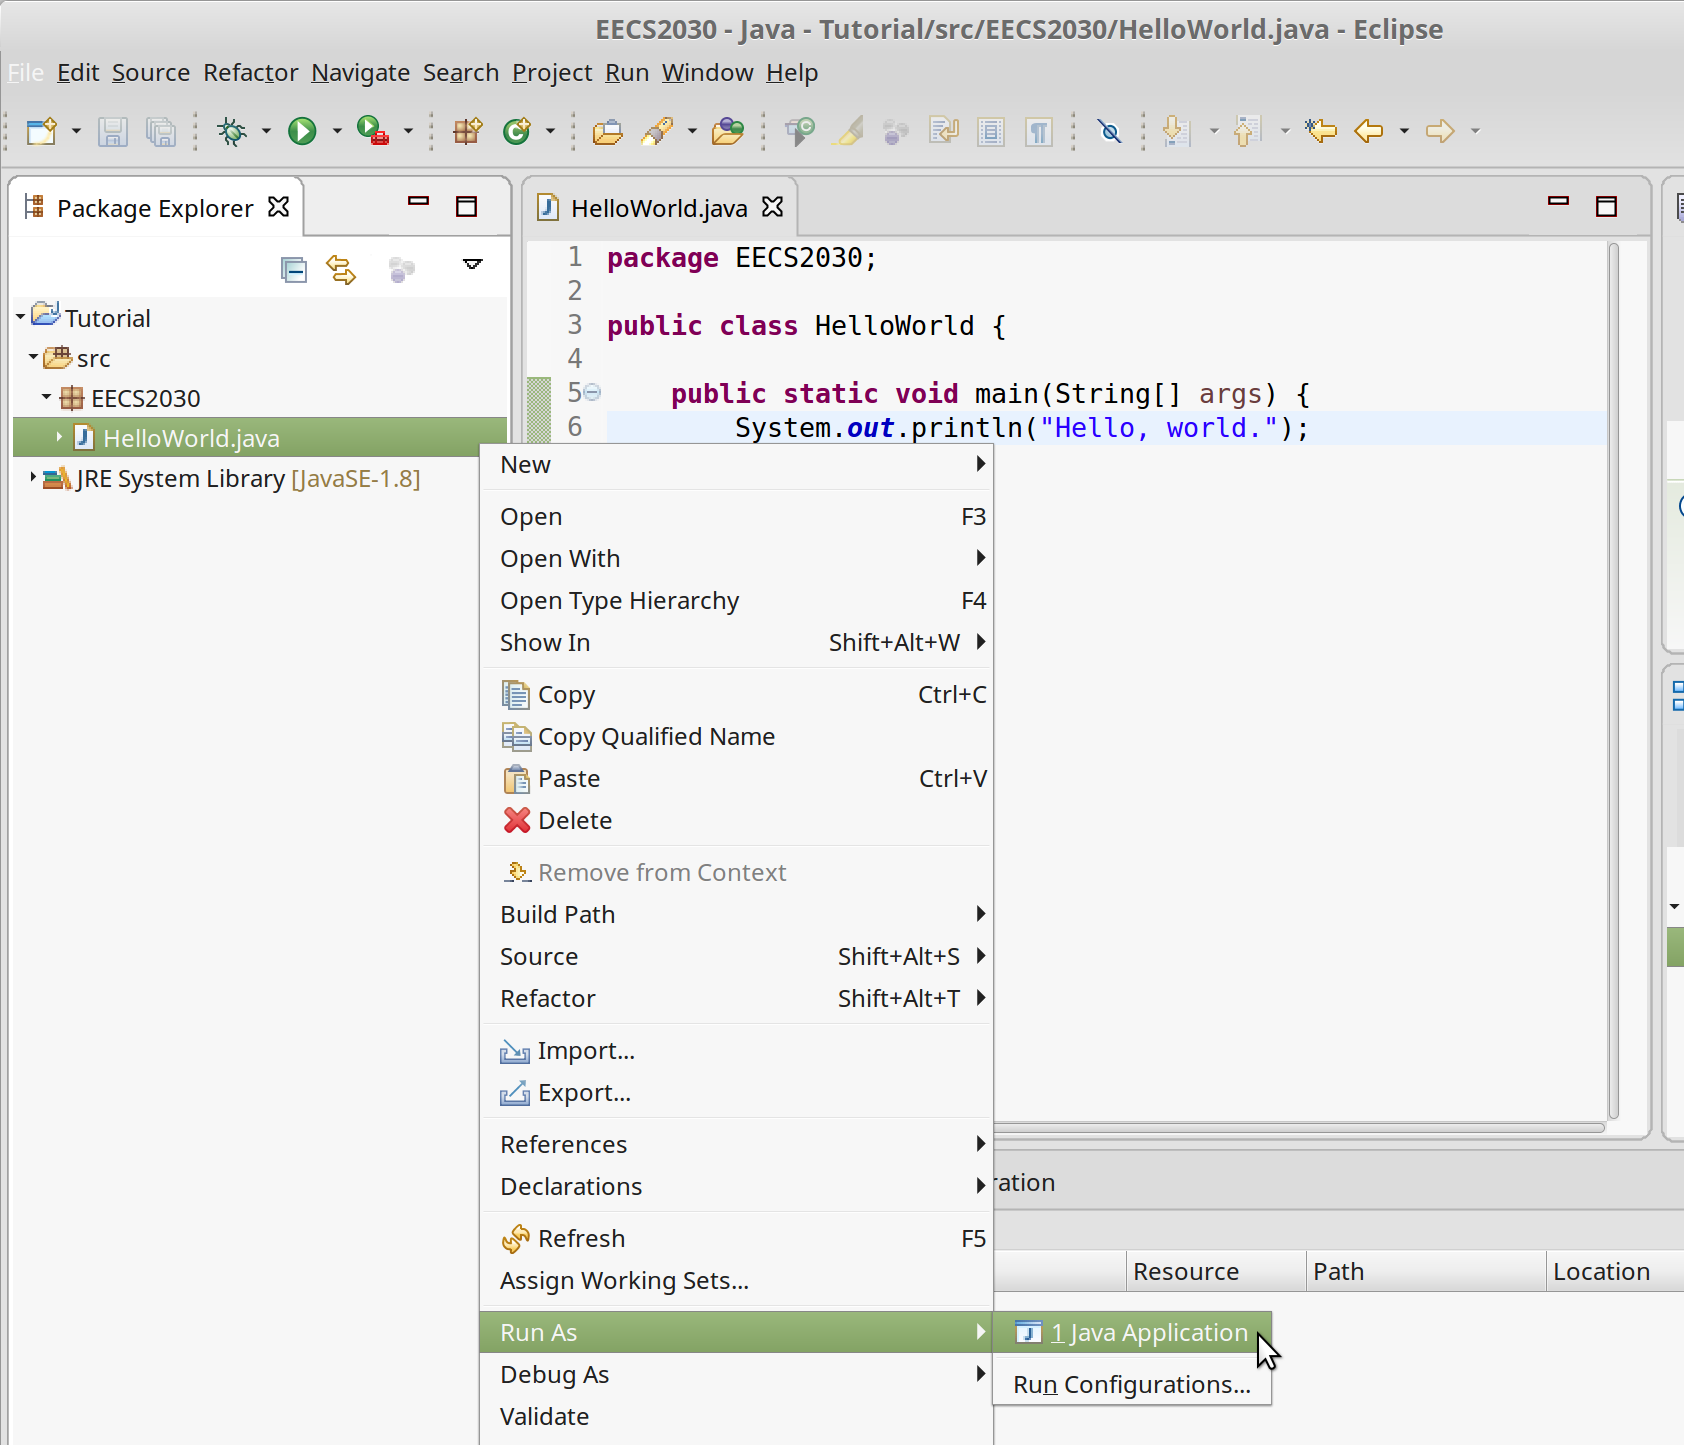Click the Resource column header
Viewport: 1684px width, 1445px height.
(x=1216, y=1271)
